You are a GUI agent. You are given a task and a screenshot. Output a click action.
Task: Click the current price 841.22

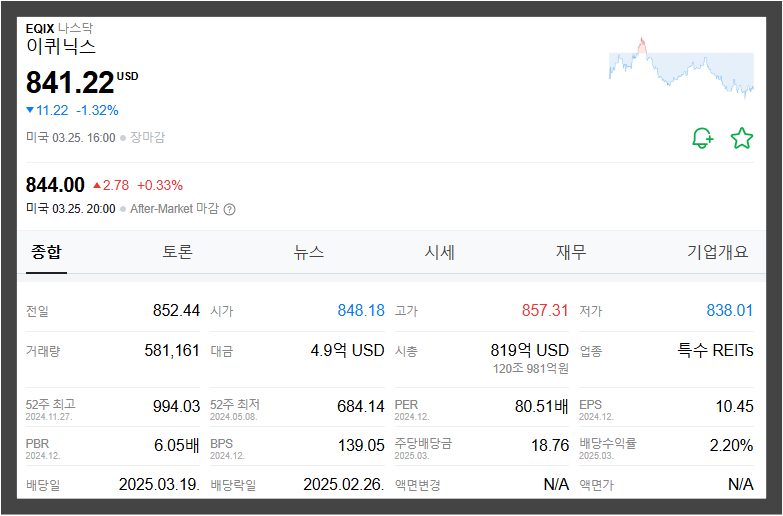pyautogui.click(x=70, y=82)
